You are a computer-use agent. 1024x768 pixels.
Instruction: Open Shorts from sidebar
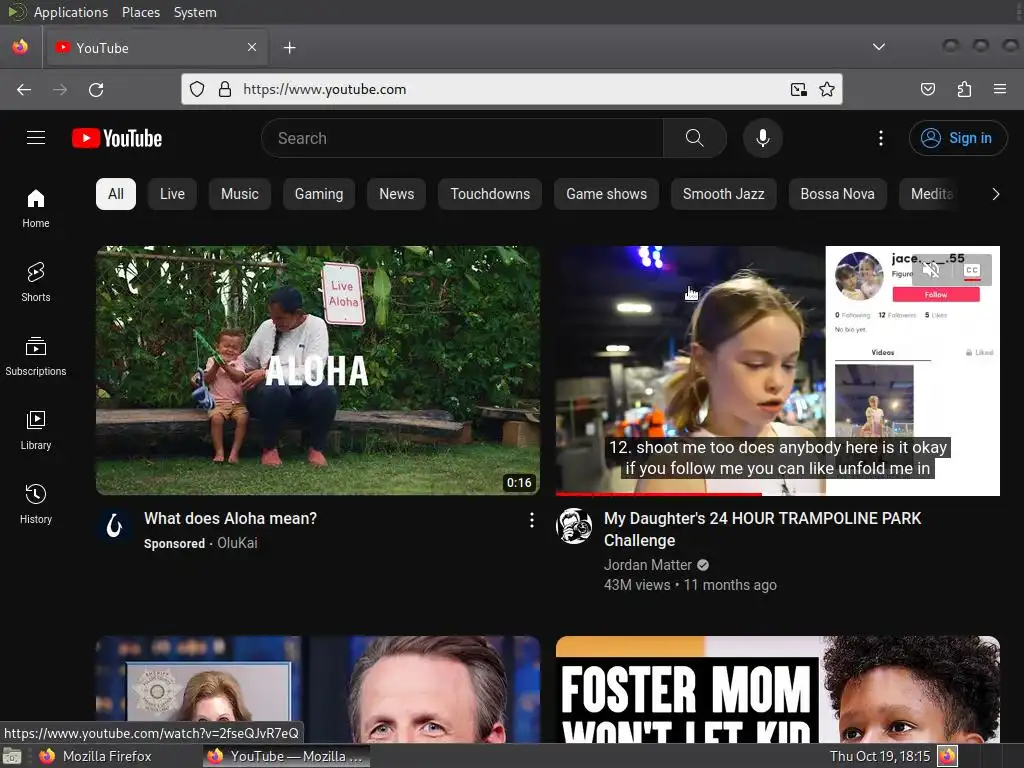coord(36,282)
